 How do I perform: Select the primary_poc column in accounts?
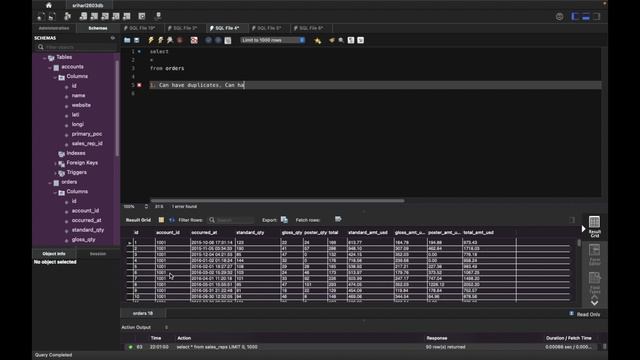[x=87, y=134]
